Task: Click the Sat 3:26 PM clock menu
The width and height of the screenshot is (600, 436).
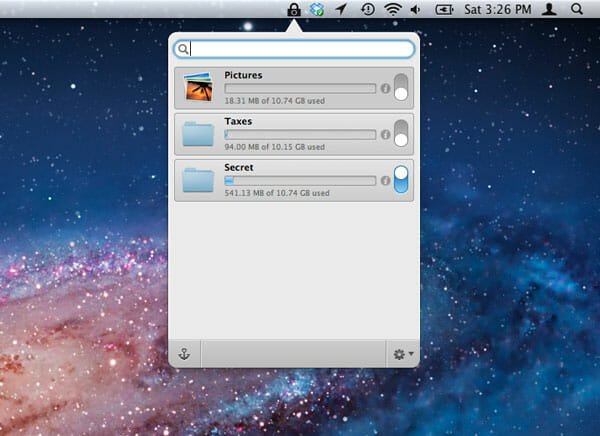Action: click(x=498, y=9)
